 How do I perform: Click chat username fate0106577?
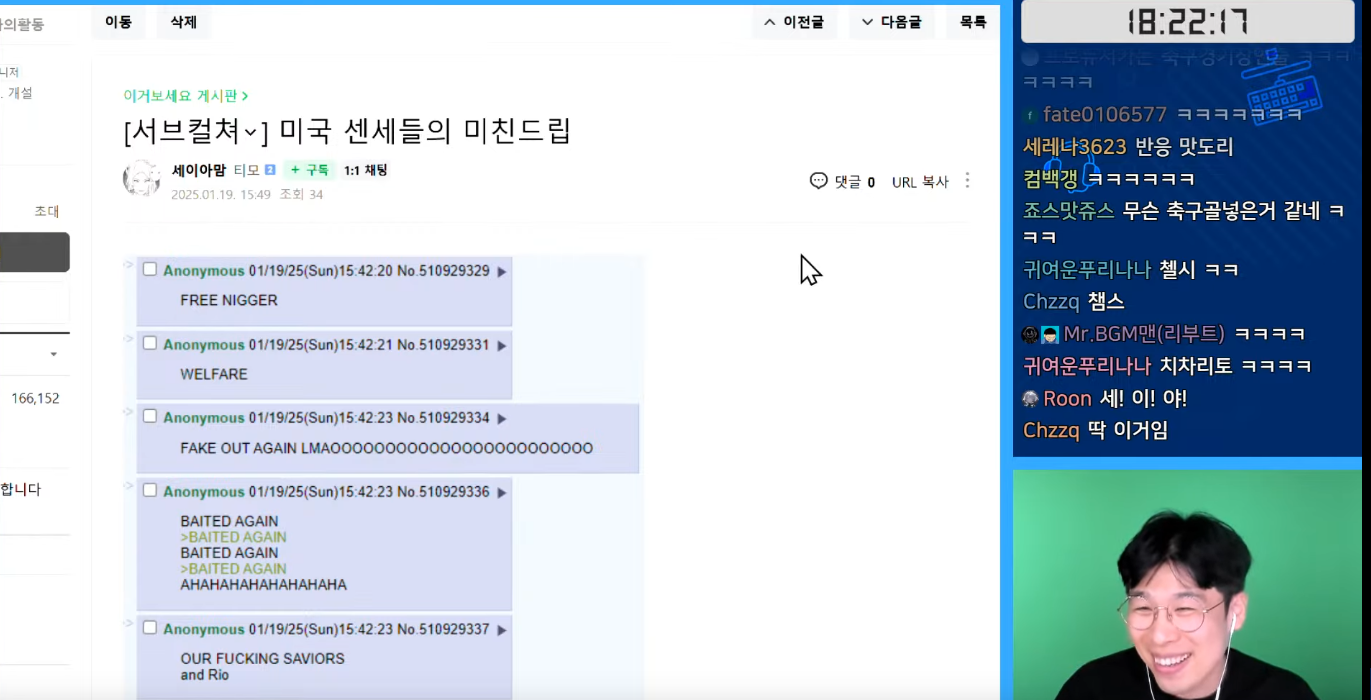(1105, 115)
